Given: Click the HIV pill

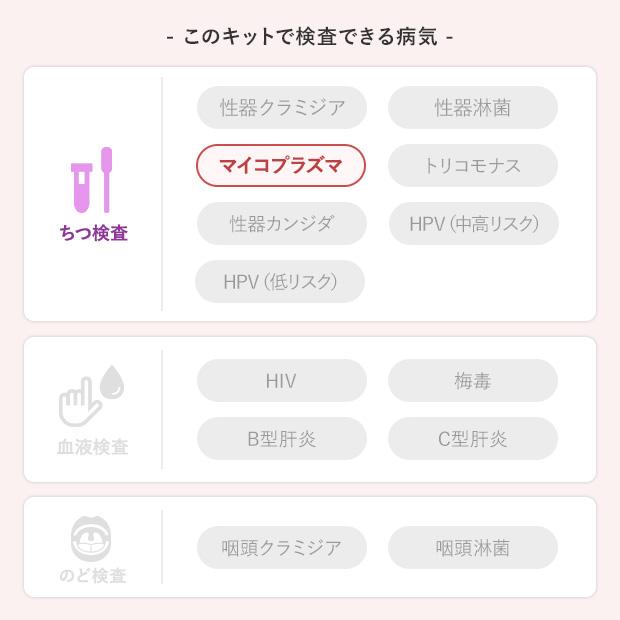Looking at the screenshot, I should [x=282, y=381].
